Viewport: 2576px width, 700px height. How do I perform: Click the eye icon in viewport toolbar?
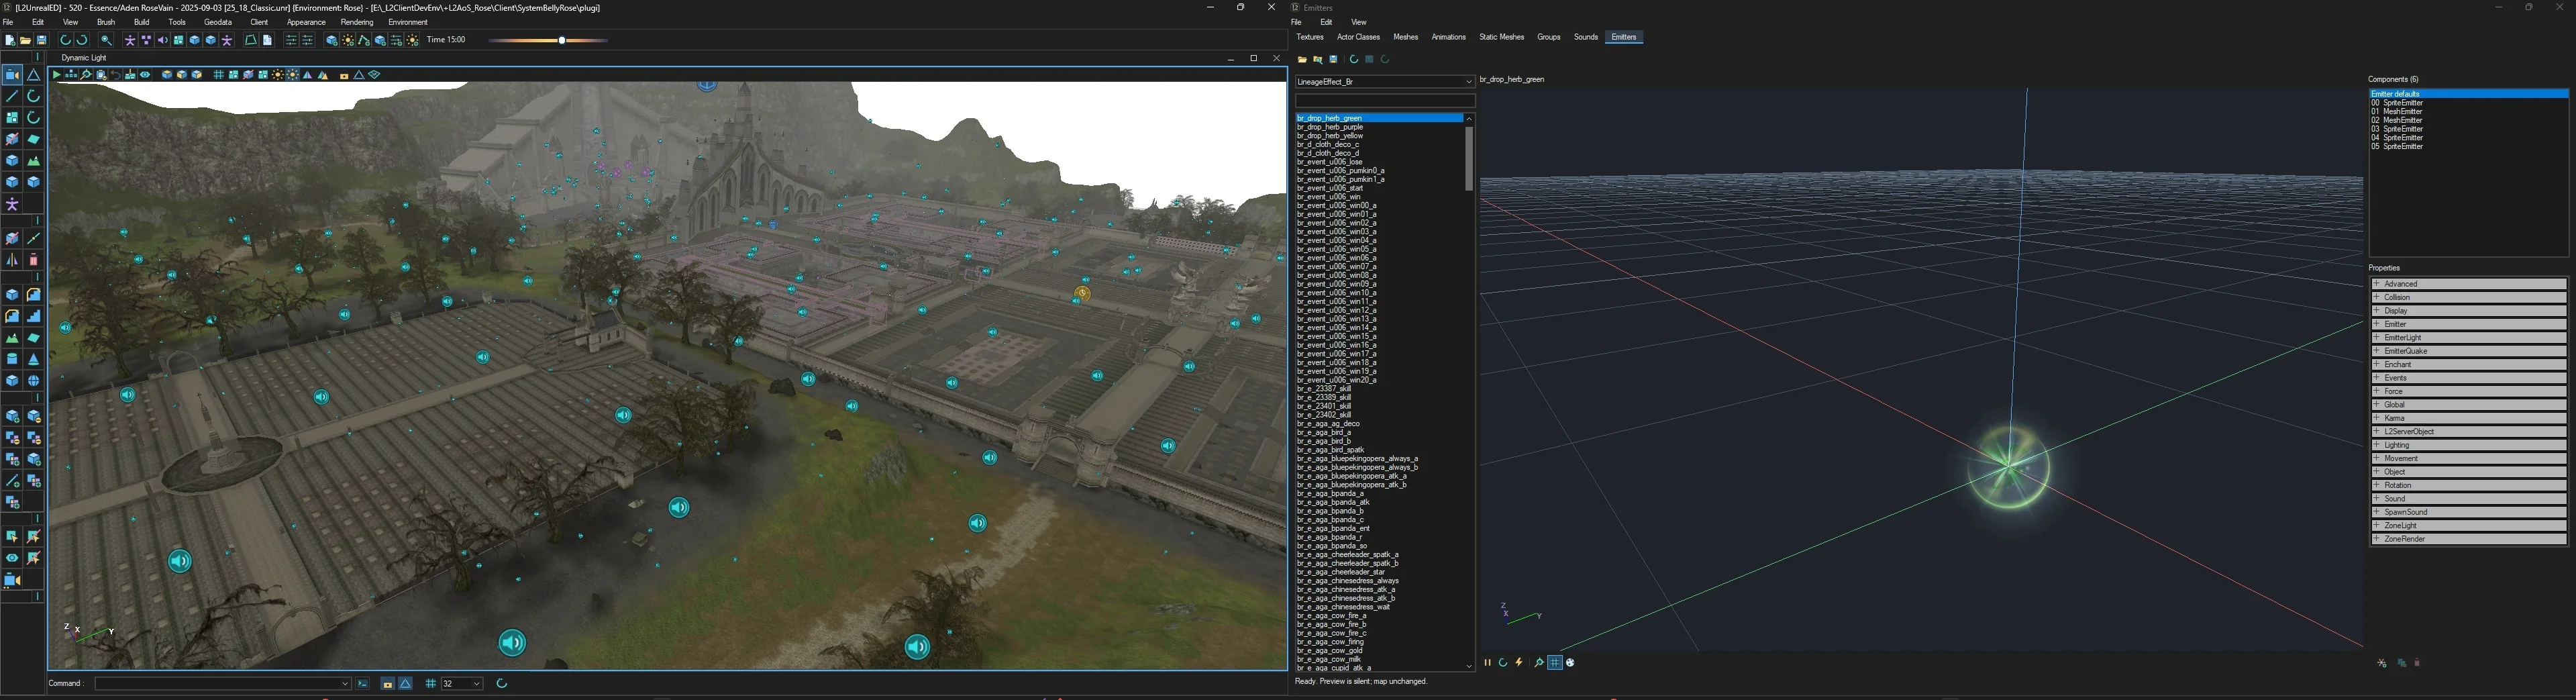pyautogui.click(x=145, y=75)
